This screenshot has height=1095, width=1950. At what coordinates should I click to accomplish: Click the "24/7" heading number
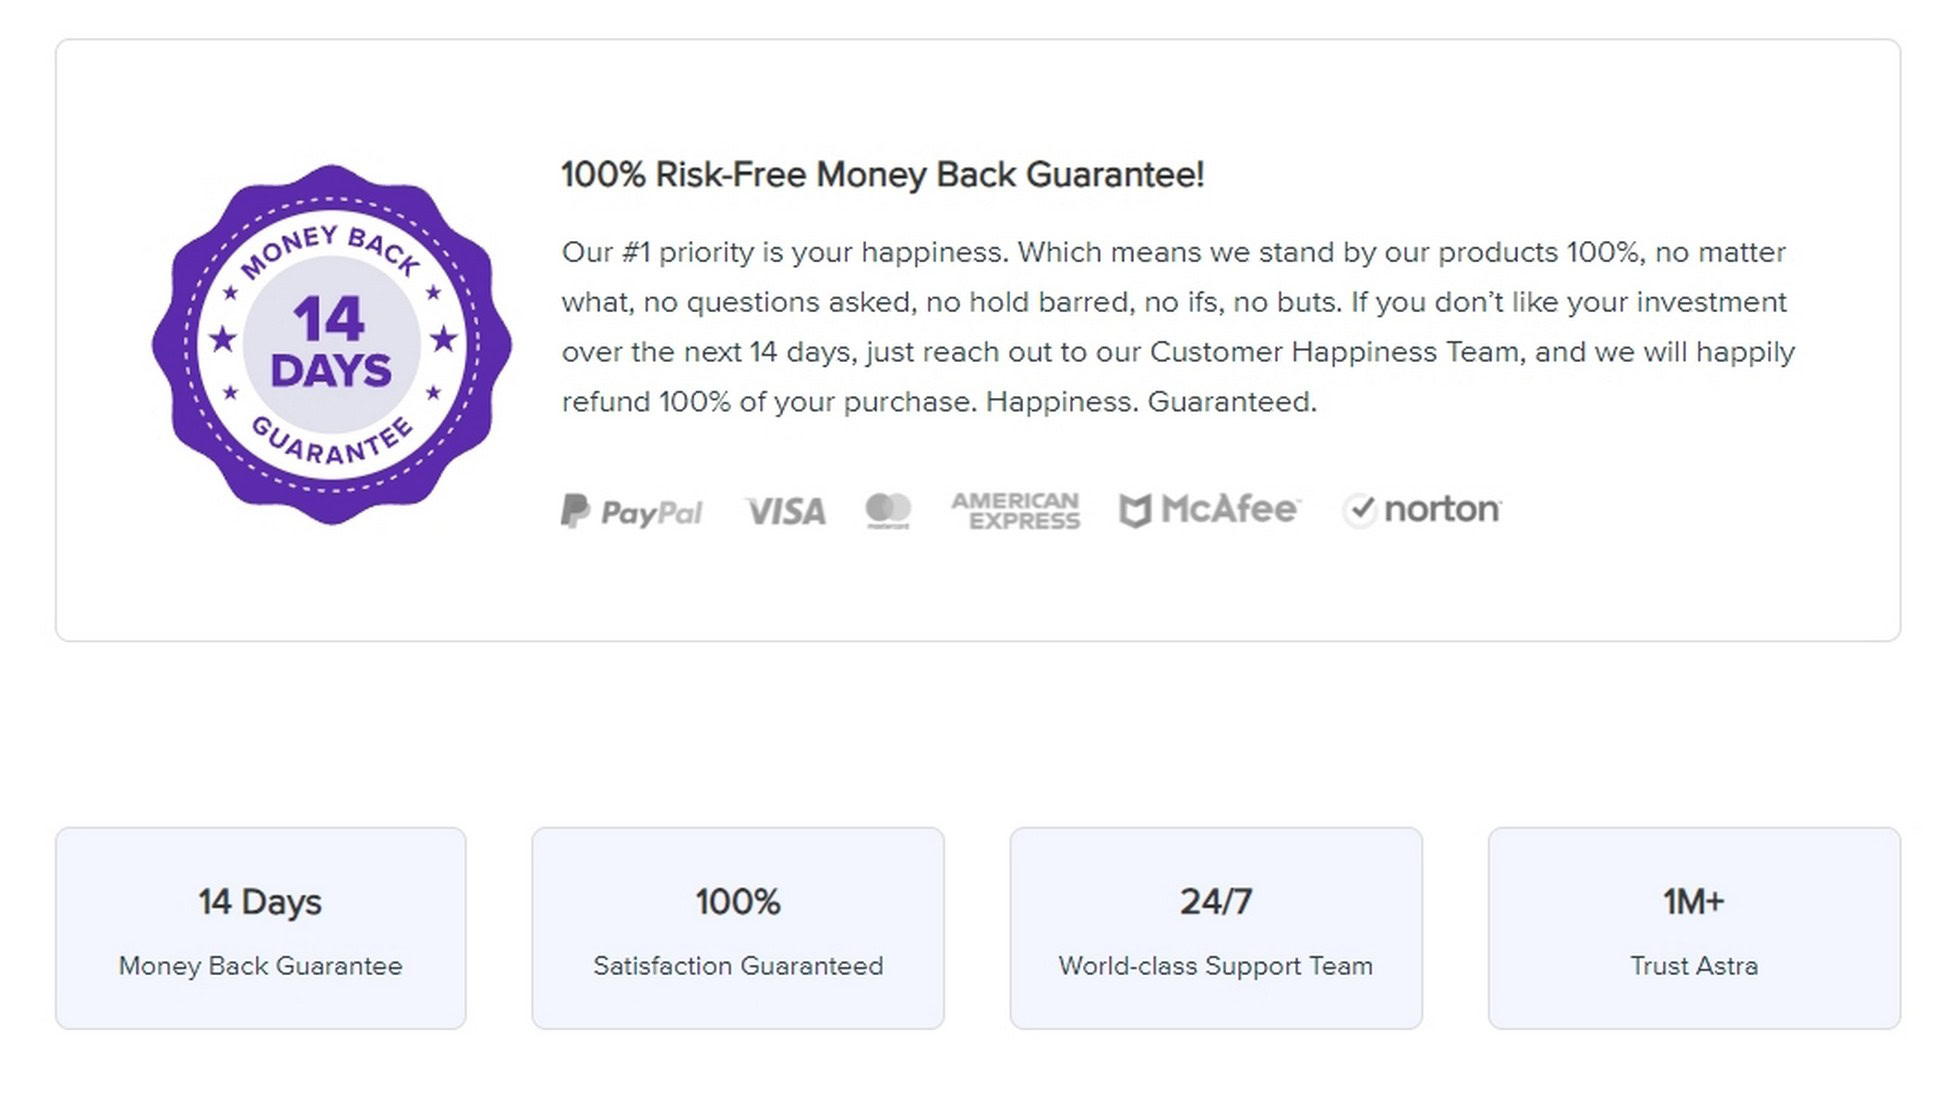click(1216, 902)
